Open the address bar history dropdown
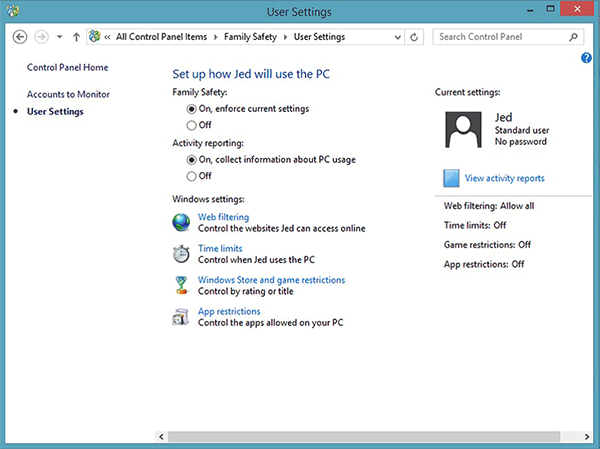600x449 pixels. 398,37
